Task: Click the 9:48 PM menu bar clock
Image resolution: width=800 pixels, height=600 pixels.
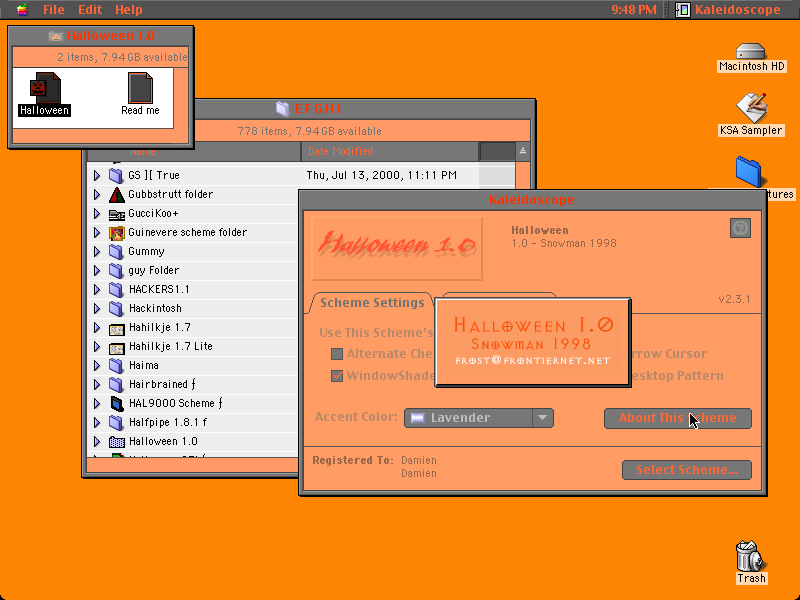Action: click(634, 9)
